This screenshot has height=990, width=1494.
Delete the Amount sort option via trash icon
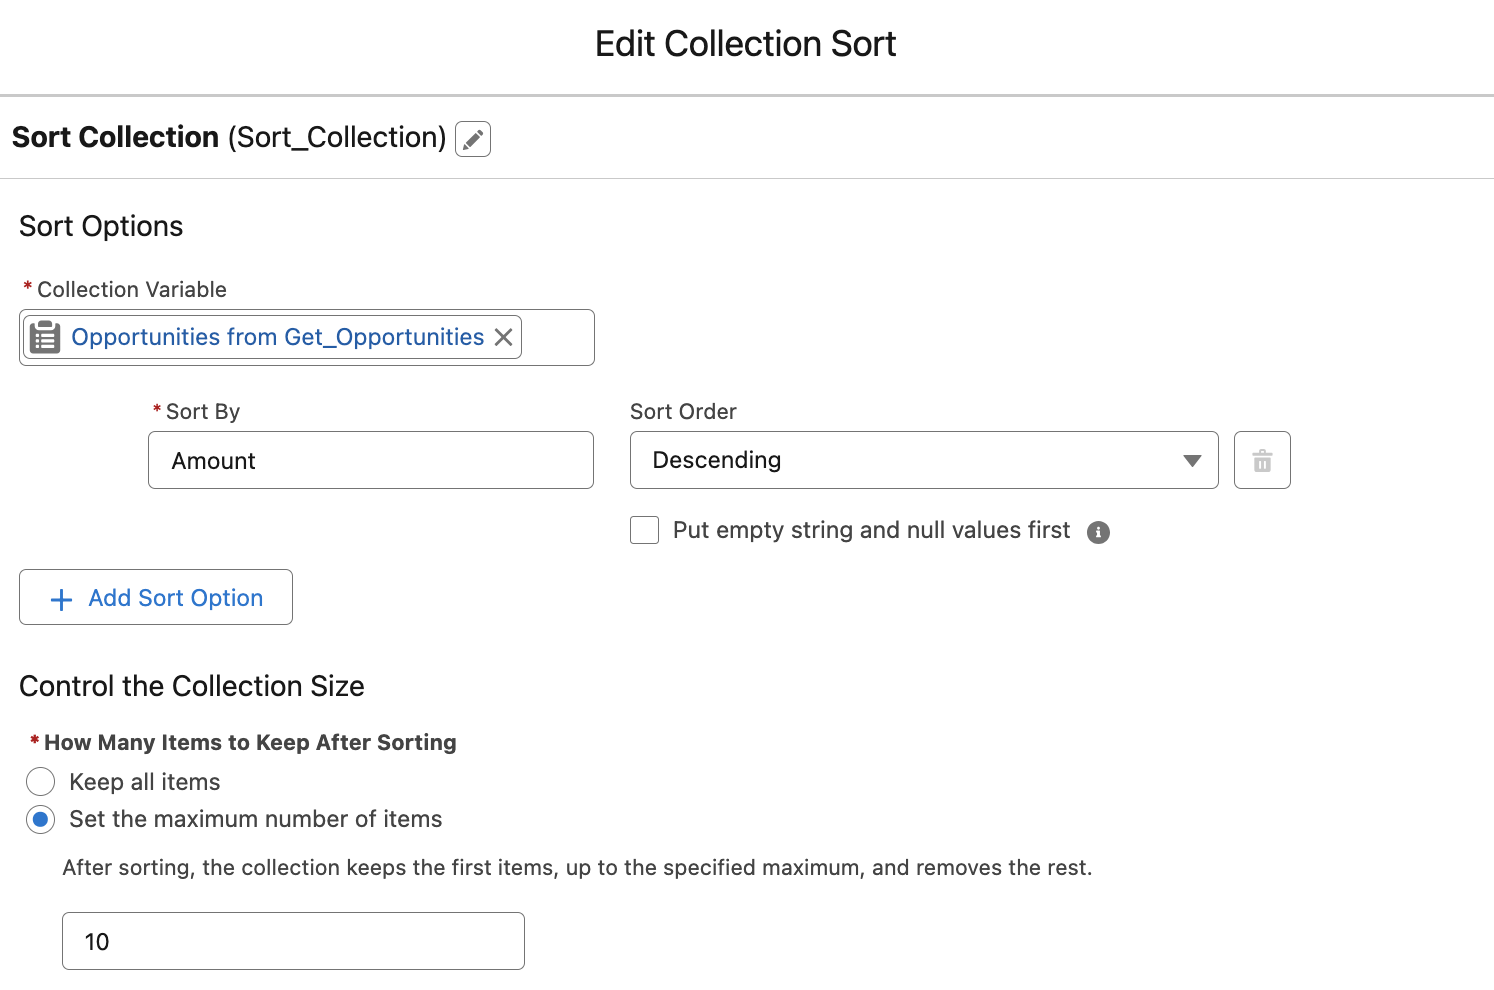1261,460
